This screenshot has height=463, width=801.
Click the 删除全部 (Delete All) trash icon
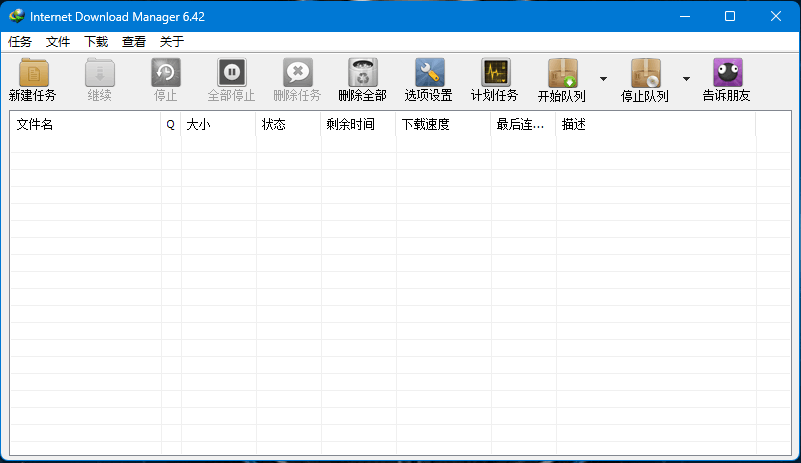(362, 73)
